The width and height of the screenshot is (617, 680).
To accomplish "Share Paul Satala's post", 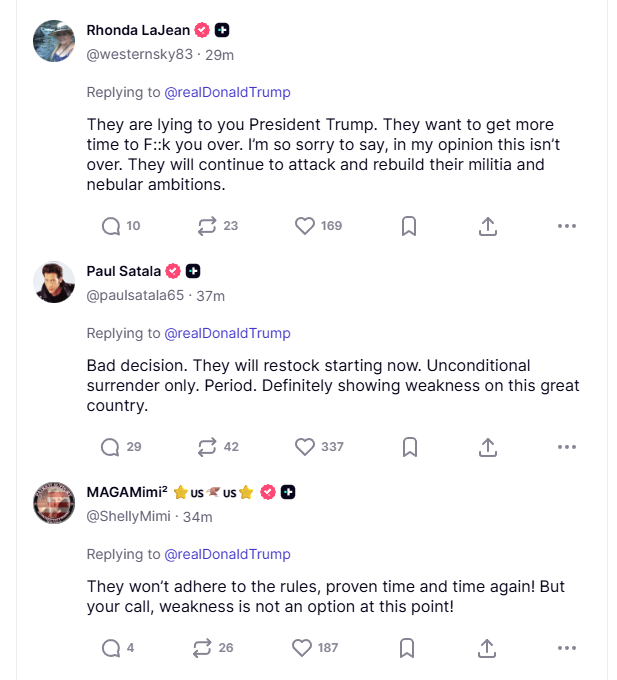I will [x=488, y=447].
